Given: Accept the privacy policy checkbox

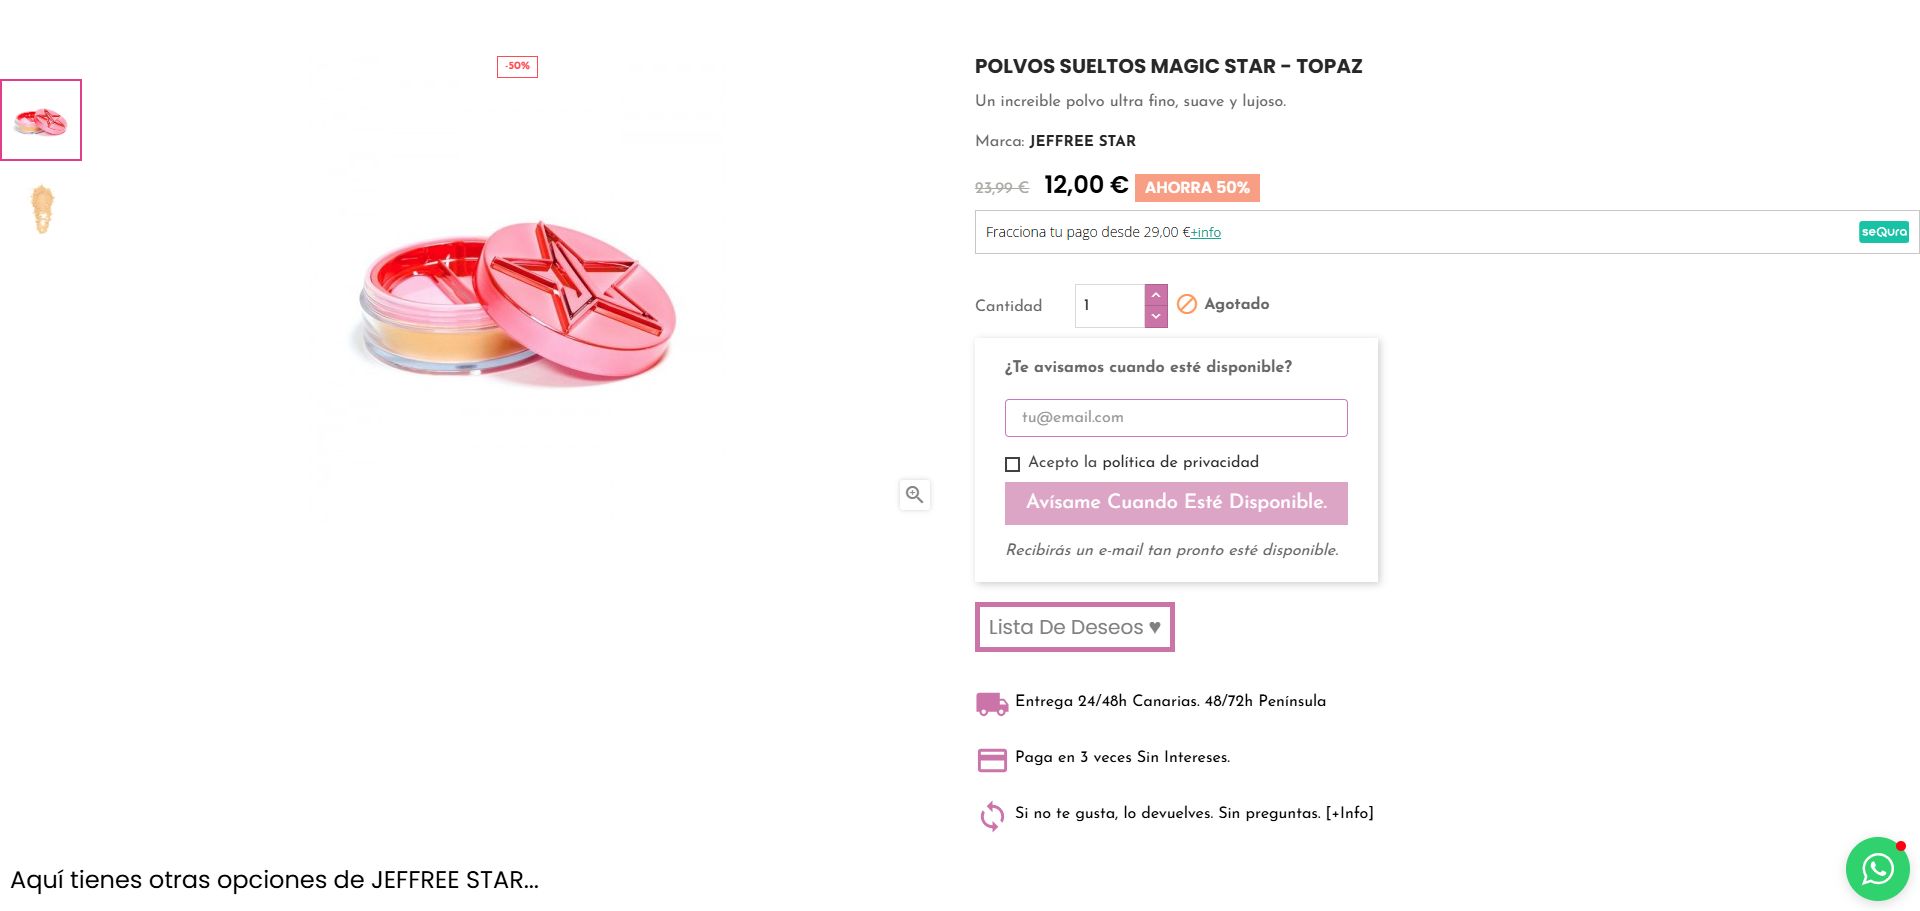Looking at the screenshot, I should [1012, 464].
